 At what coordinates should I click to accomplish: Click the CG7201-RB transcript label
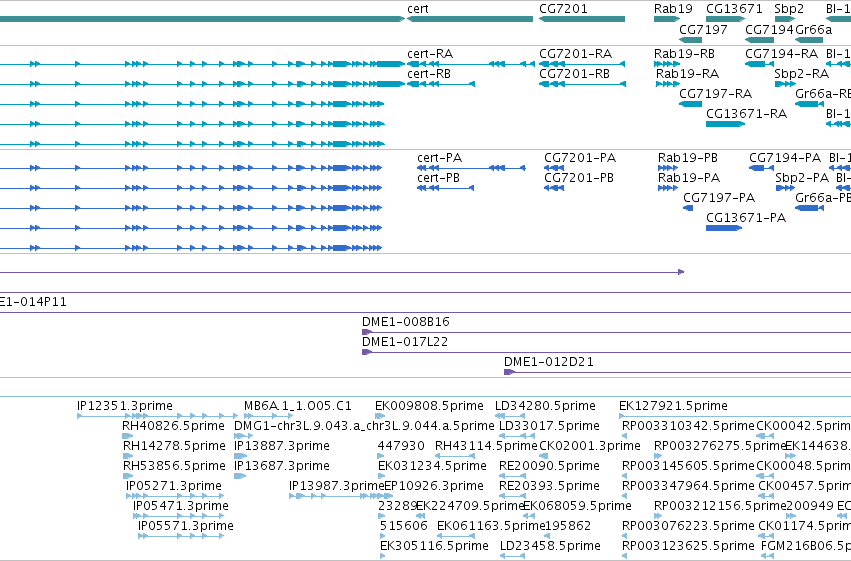tap(574, 74)
